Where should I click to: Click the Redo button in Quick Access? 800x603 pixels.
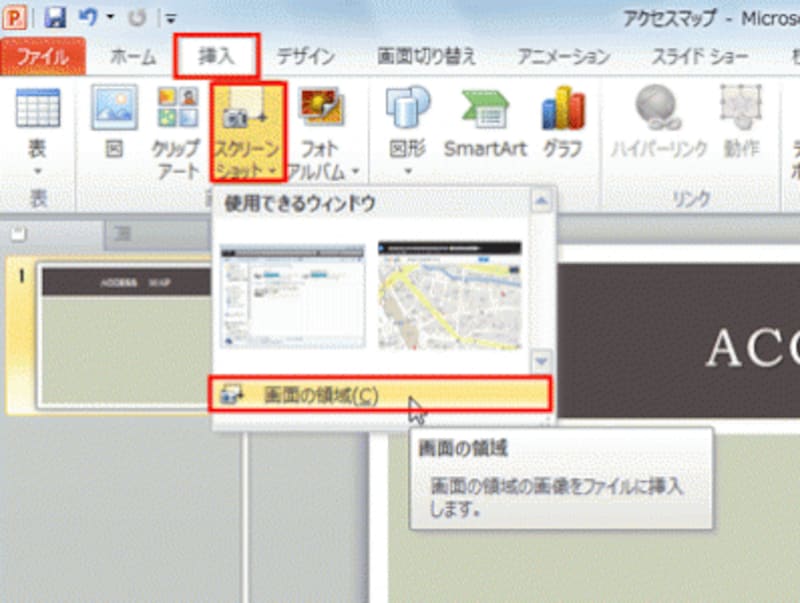click(136, 18)
